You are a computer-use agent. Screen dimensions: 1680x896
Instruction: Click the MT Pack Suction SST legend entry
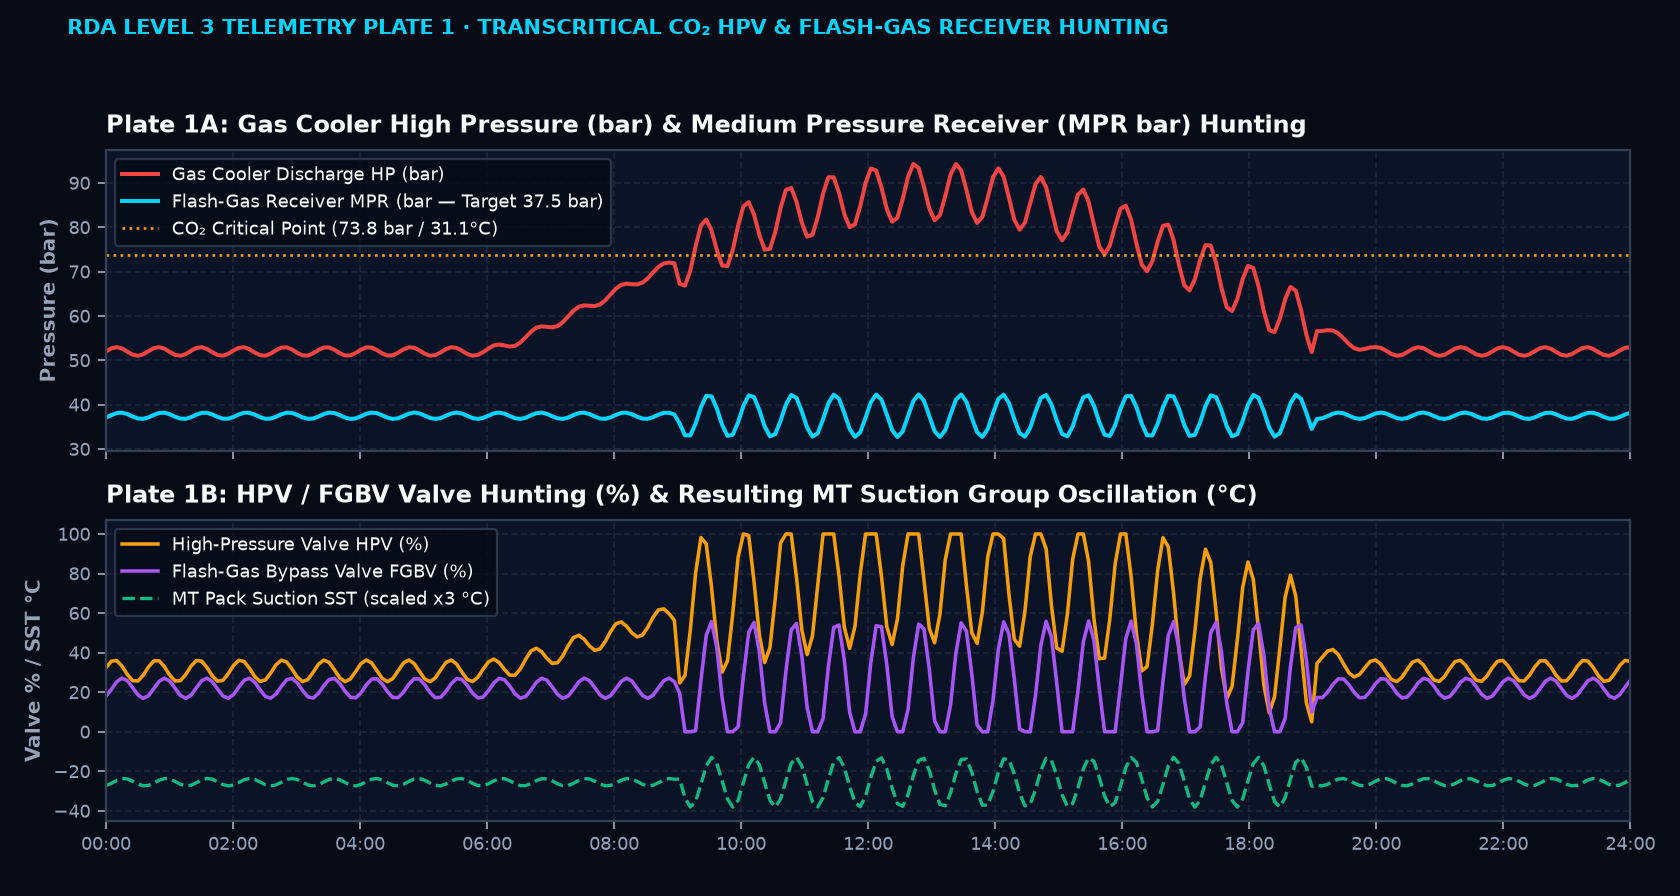pyautogui.click(x=305, y=598)
